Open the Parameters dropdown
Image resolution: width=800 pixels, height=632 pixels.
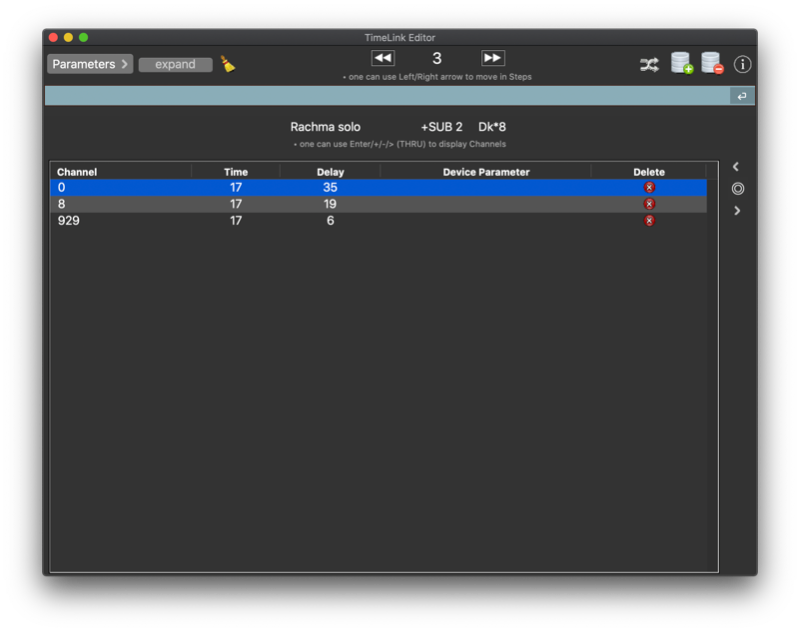coord(90,64)
